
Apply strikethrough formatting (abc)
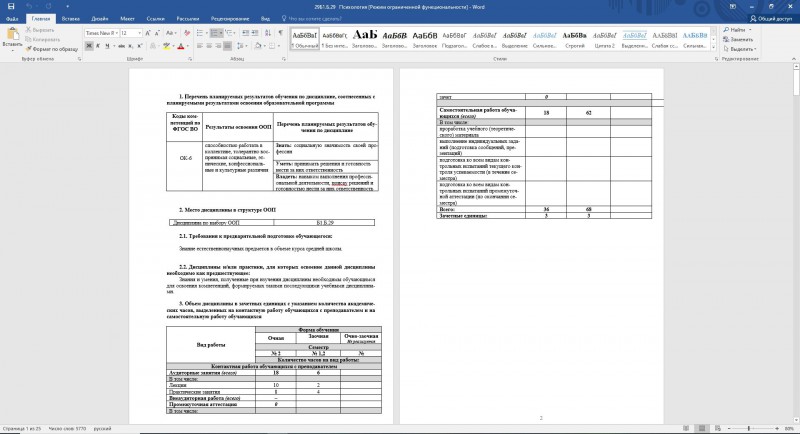click(x=121, y=46)
